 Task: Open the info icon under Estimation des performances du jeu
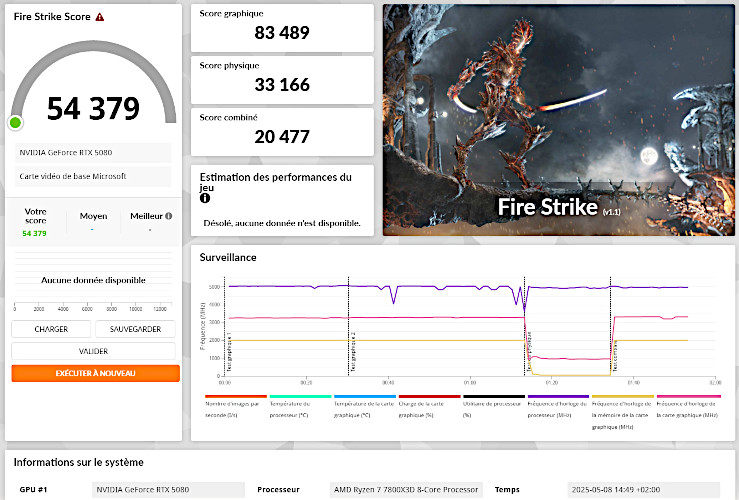coord(205,198)
